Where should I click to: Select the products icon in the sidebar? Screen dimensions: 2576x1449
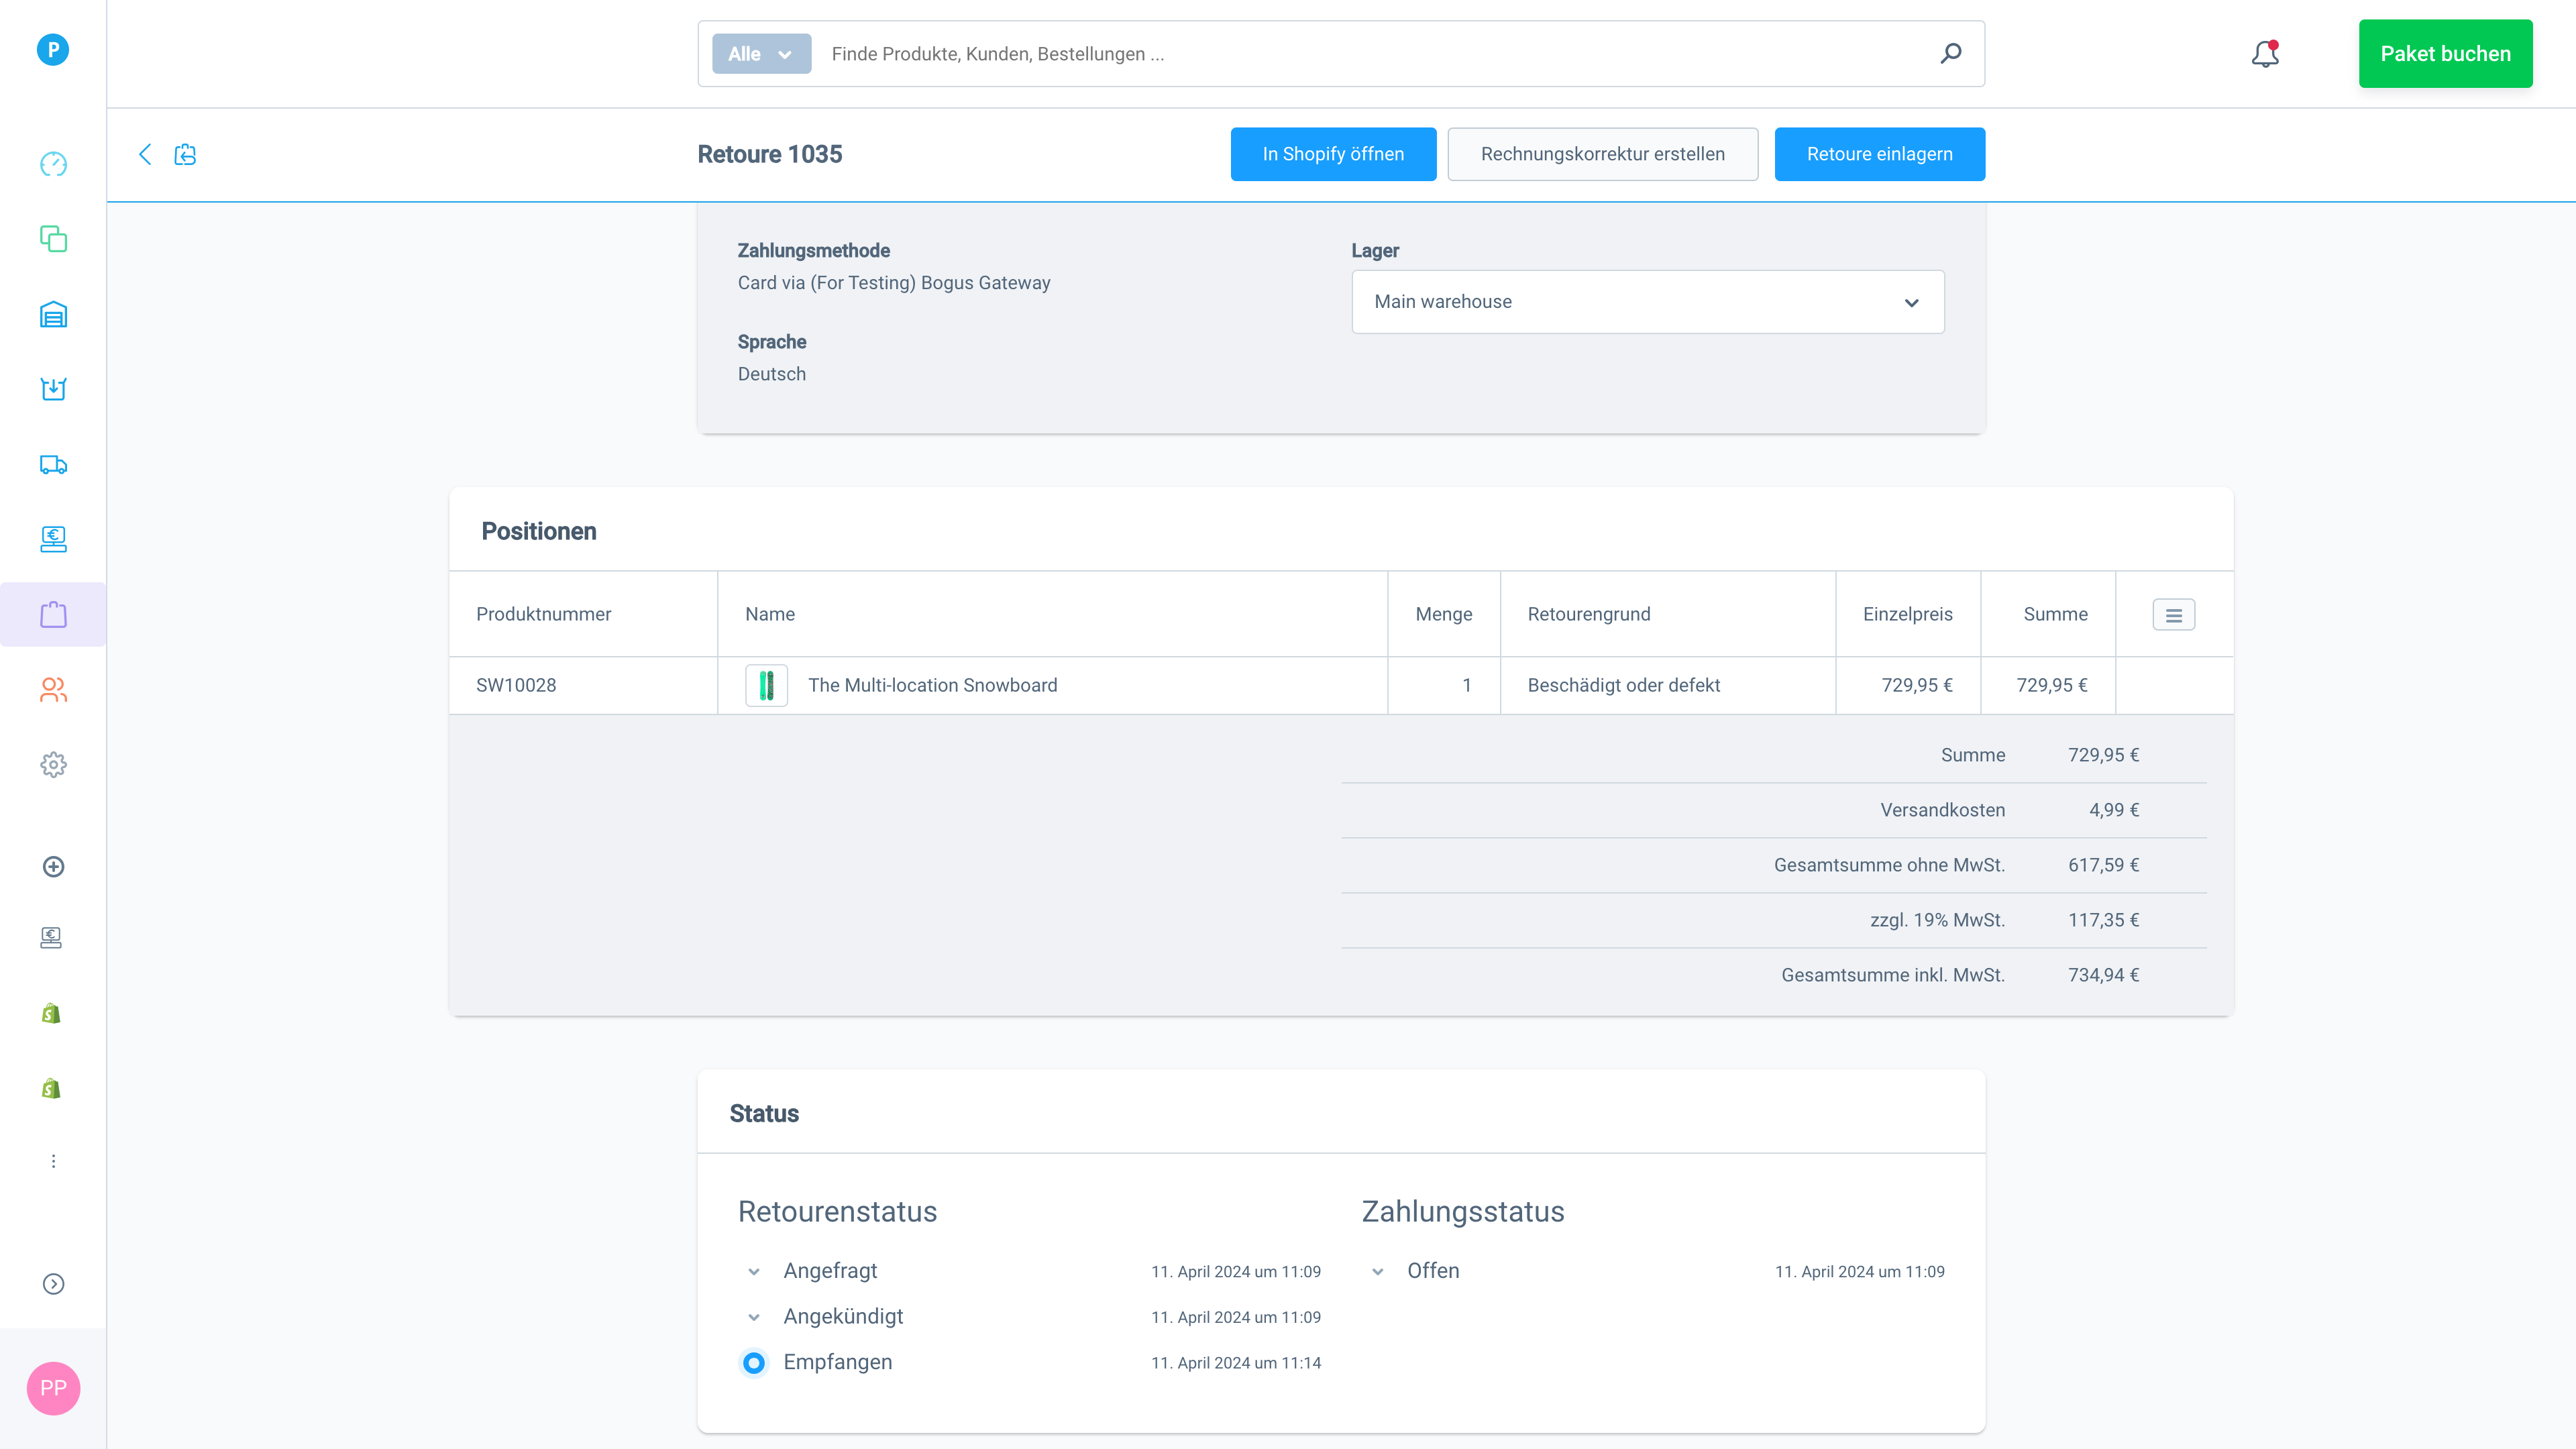pos(52,239)
